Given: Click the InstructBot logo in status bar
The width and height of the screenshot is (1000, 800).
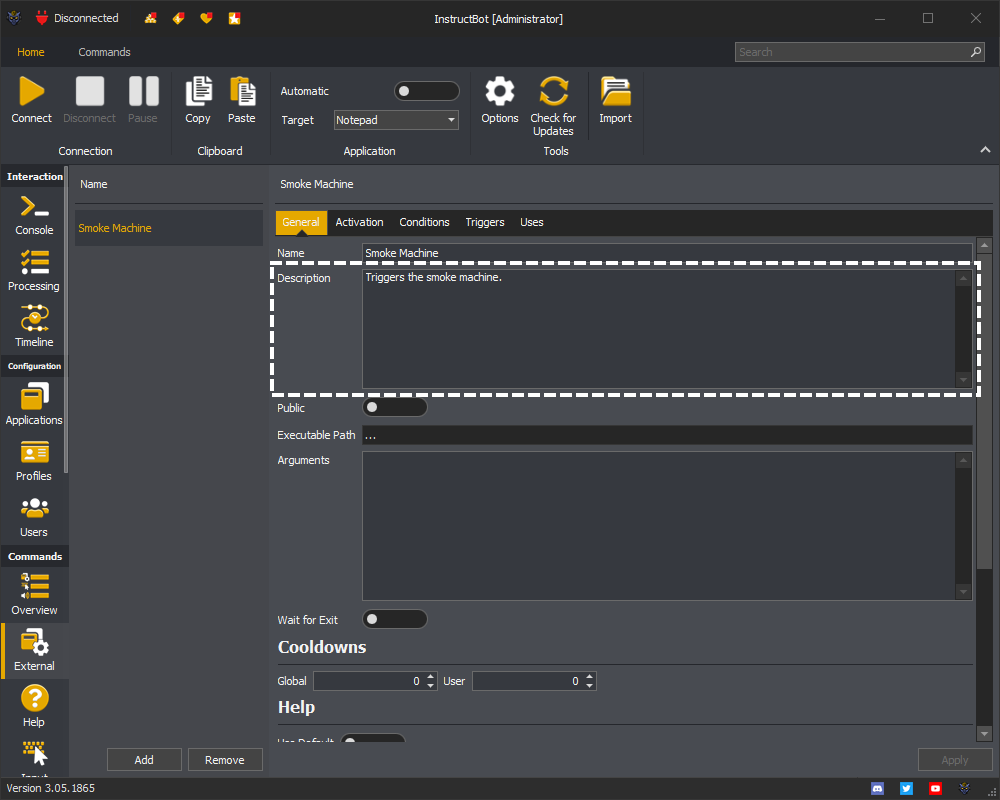Looking at the screenshot, I should (964, 789).
